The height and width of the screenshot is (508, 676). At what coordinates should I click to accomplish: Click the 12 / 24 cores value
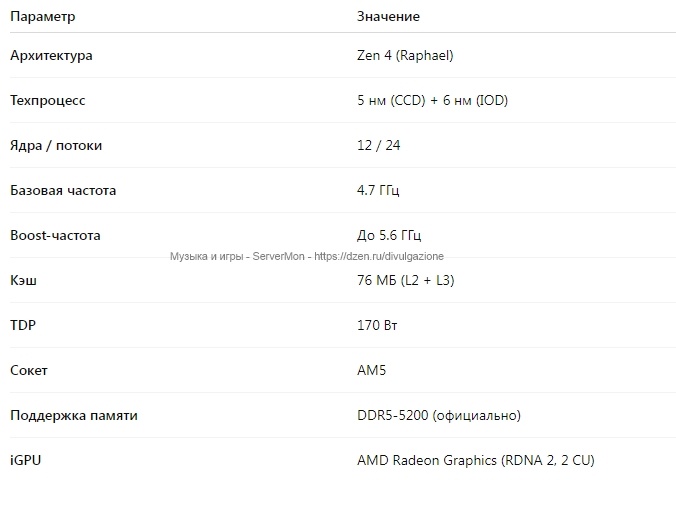(x=379, y=145)
